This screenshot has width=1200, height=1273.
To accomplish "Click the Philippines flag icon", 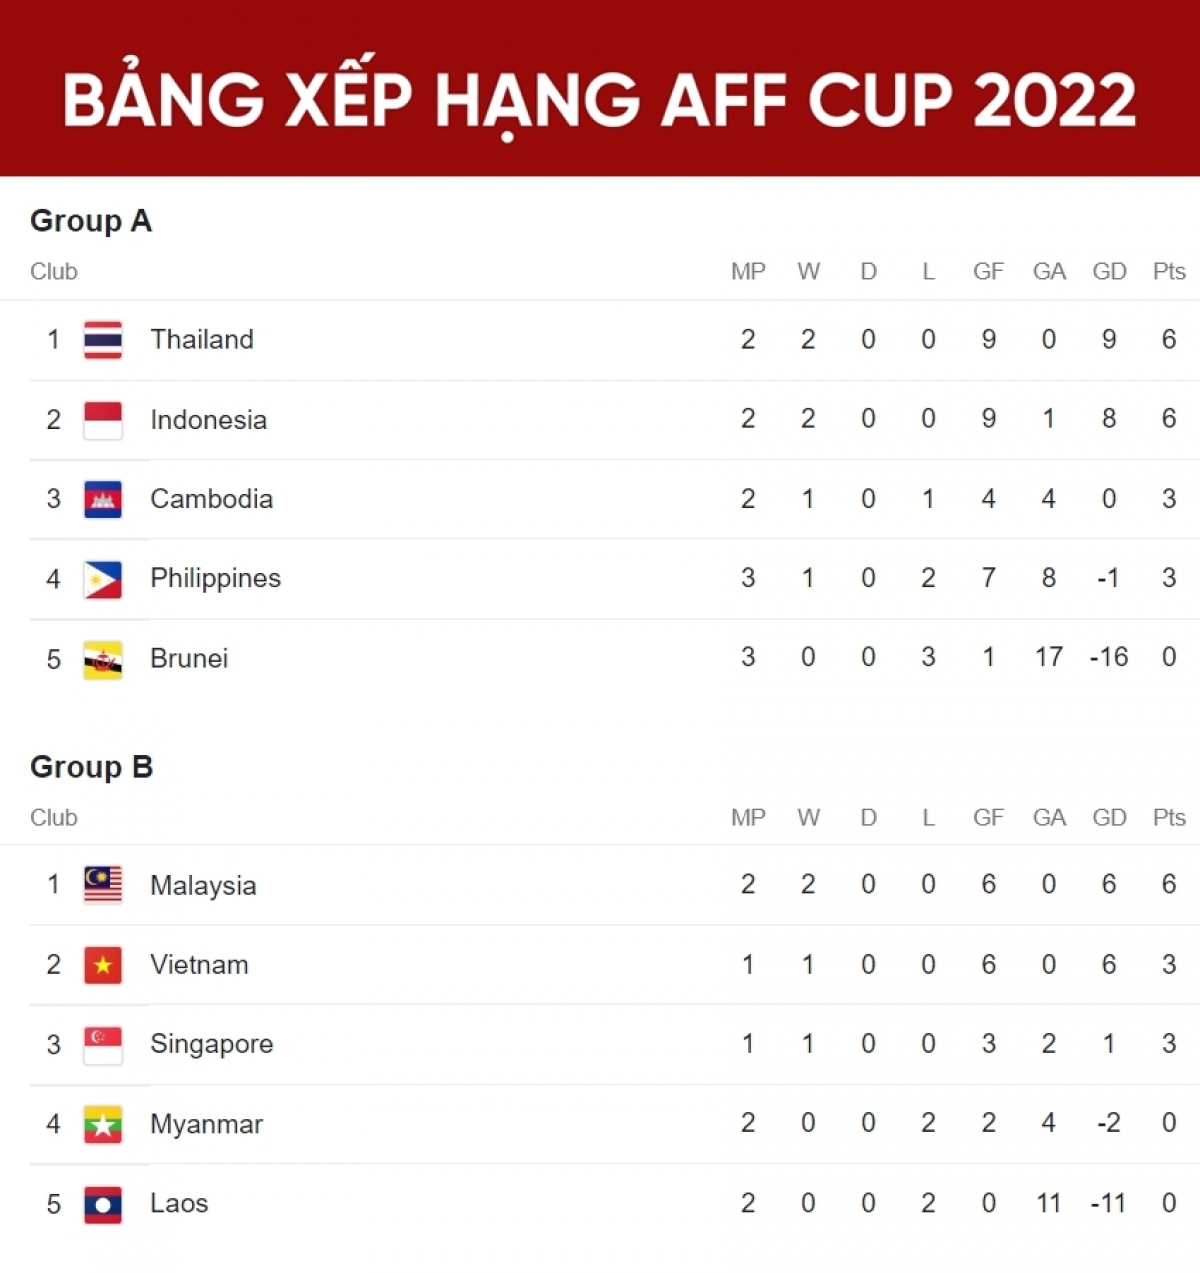I will pos(103,579).
